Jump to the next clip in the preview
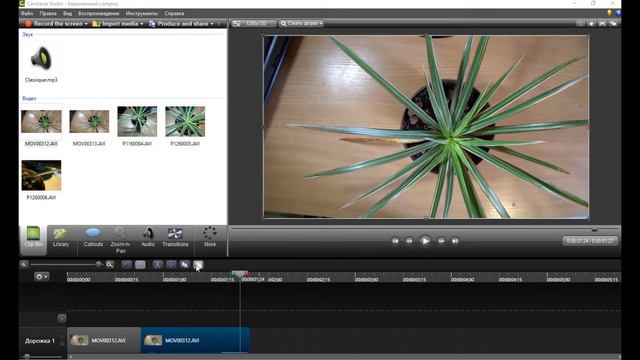 click(455, 241)
